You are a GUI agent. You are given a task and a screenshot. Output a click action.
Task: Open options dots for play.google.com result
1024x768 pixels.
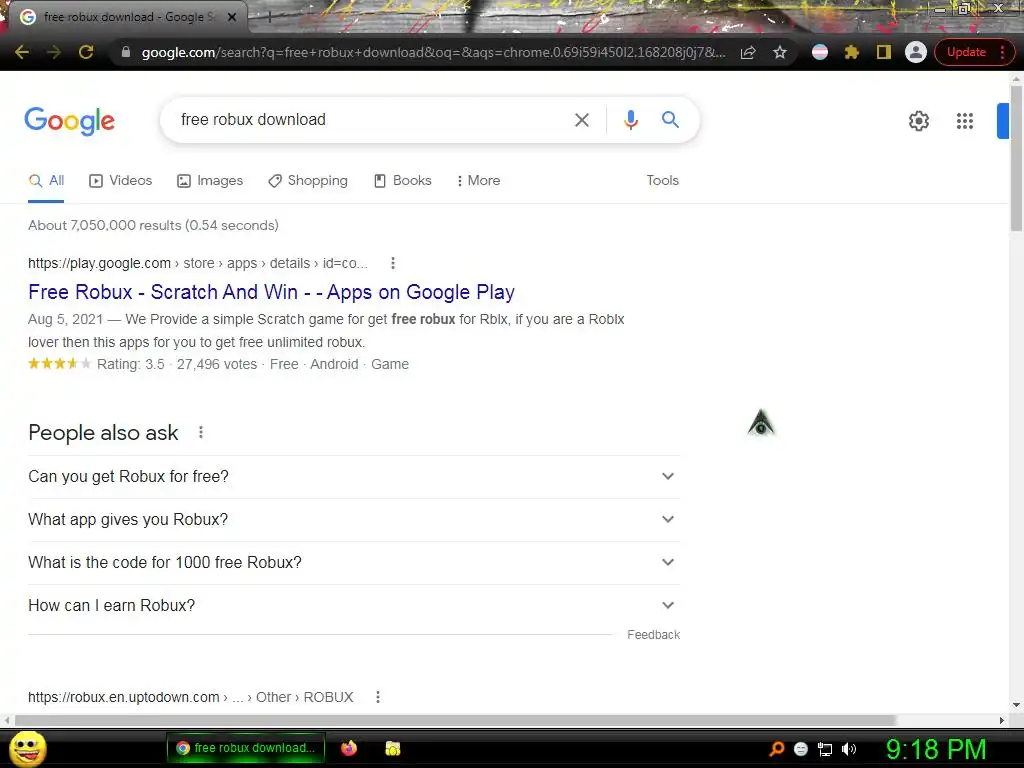pos(392,263)
